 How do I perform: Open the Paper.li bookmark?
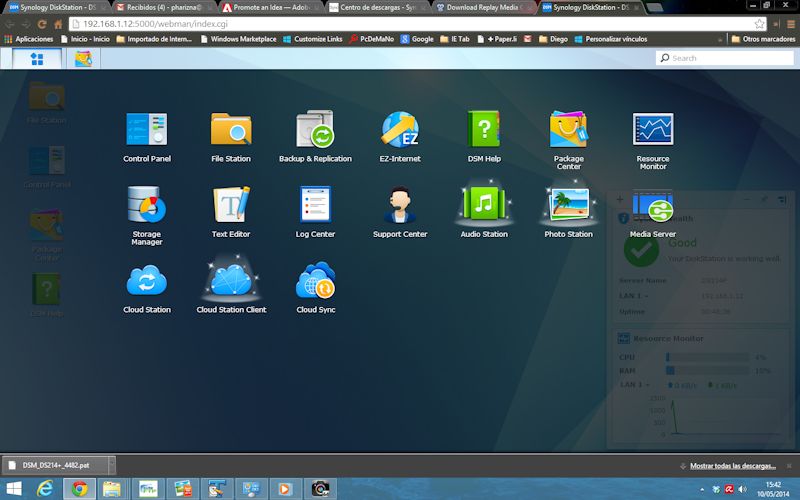click(497, 39)
